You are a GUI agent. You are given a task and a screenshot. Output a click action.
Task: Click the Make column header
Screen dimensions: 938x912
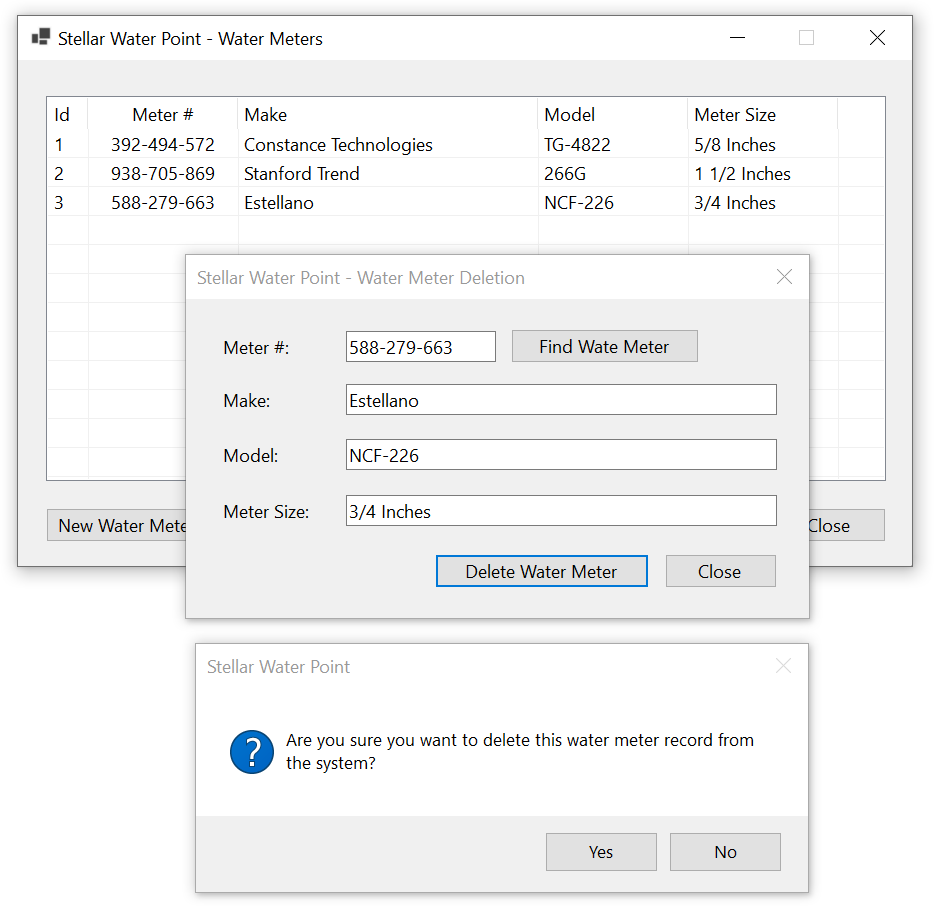click(x=388, y=114)
